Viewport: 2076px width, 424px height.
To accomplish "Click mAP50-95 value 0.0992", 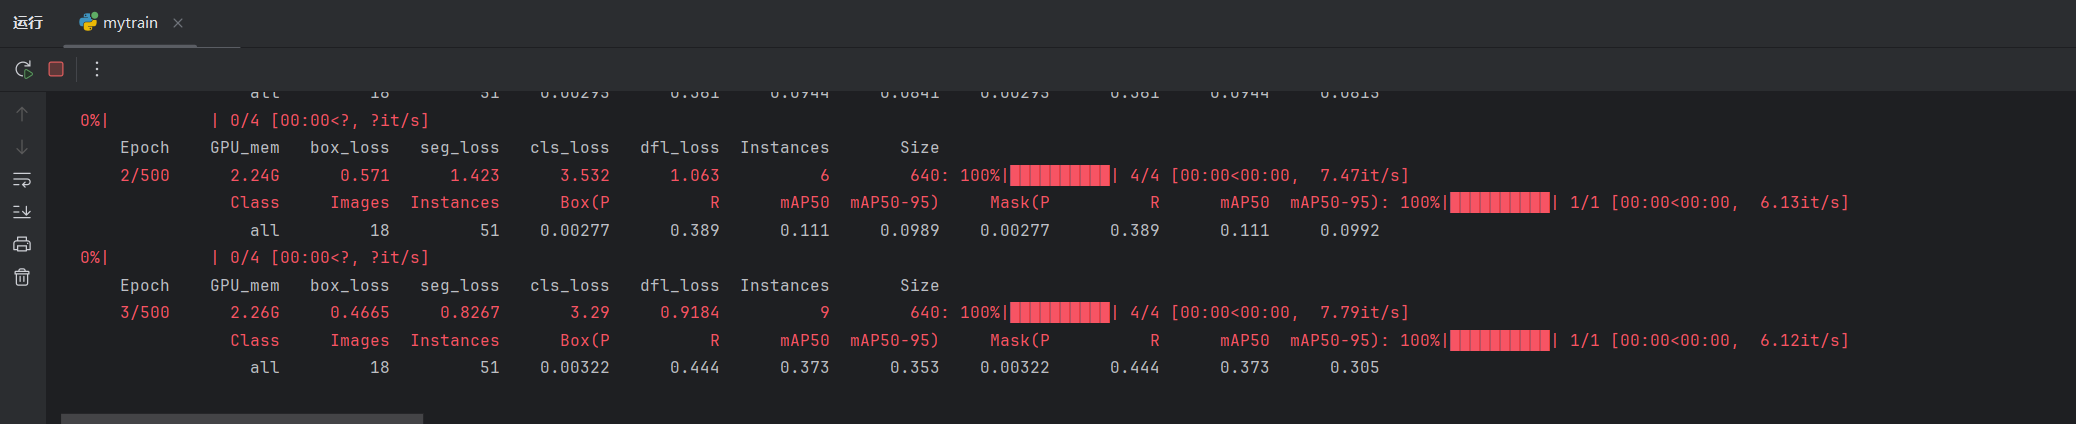I will [x=1350, y=230].
